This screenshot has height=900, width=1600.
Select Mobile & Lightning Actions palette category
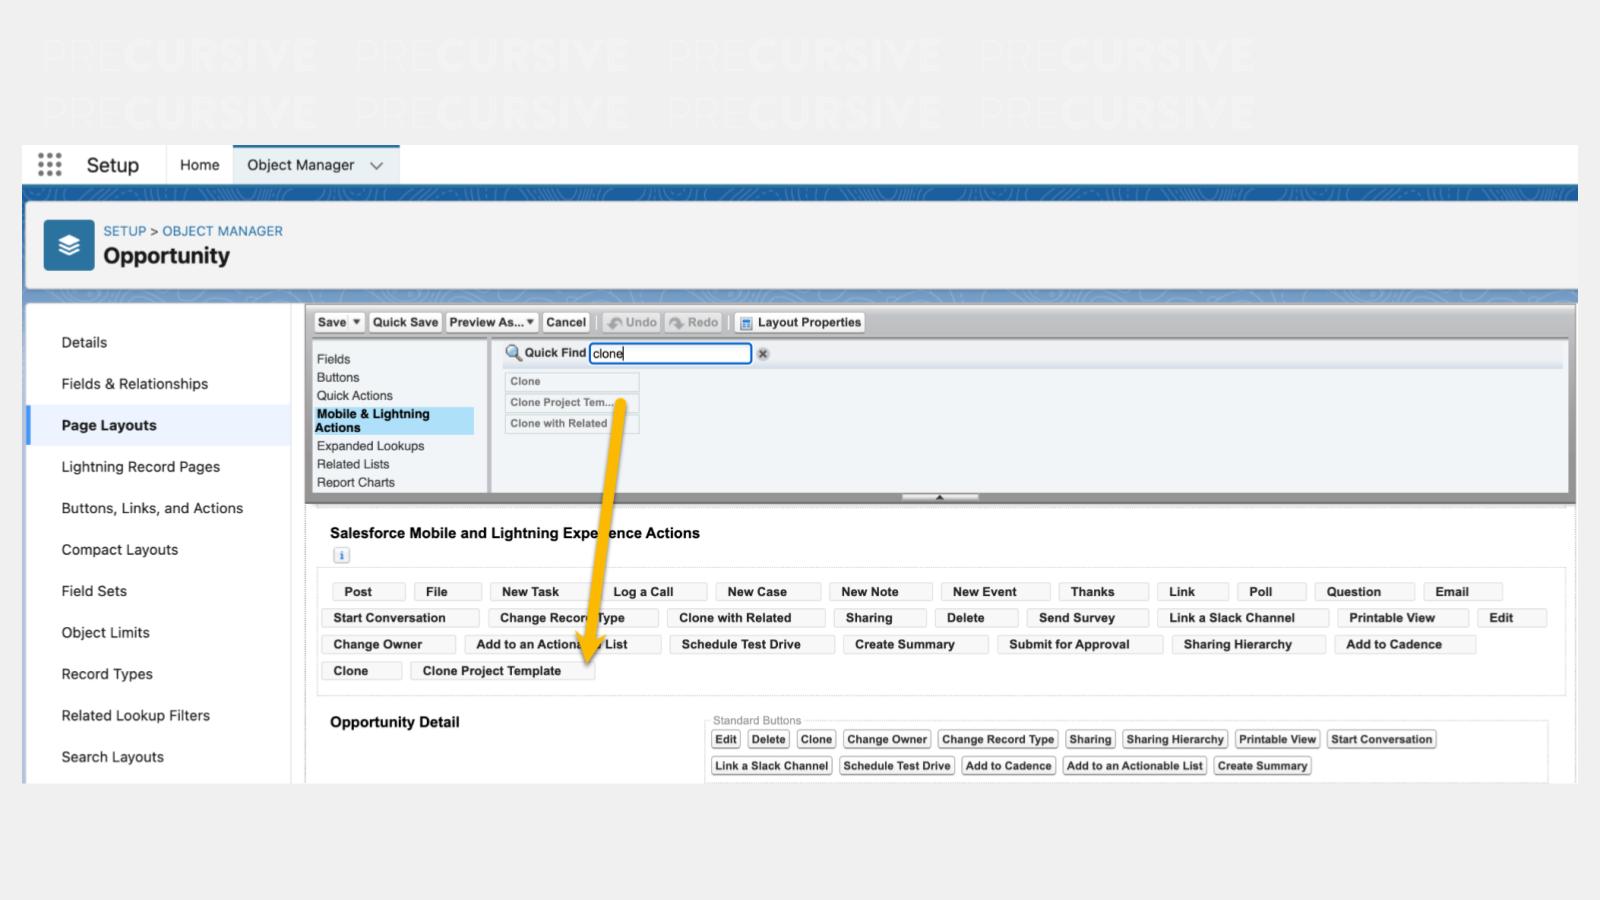coord(394,420)
